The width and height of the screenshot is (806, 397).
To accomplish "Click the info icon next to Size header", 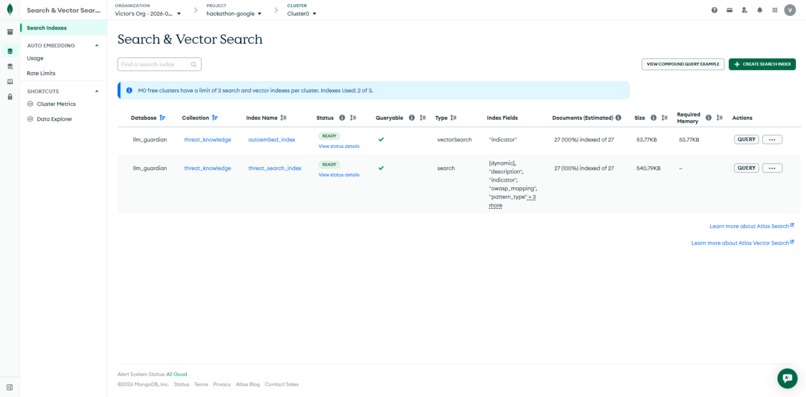I will [653, 118].
